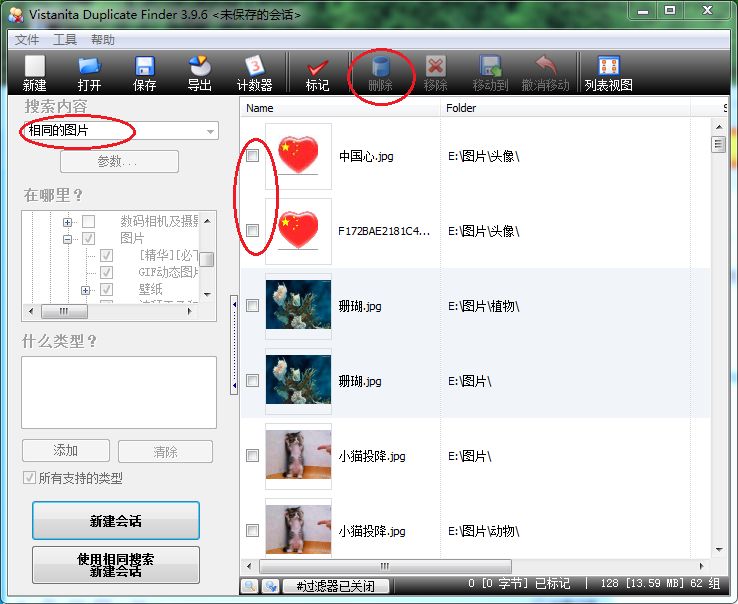Screen dimensions: 738x604
Task: Toggle the GIF动态图片 folder checkbox
Action: 106,273
